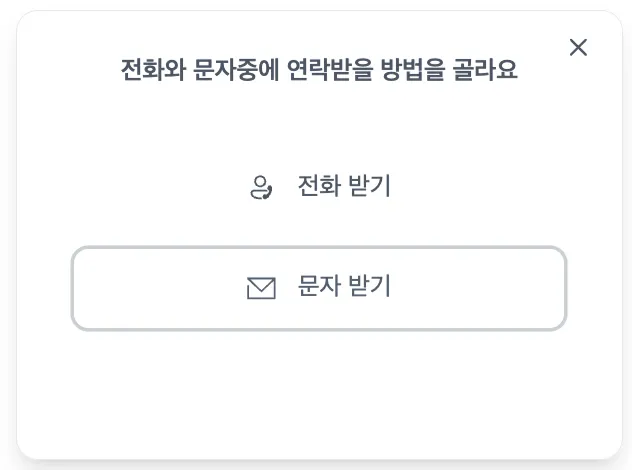Close the dialog with the X icon
The height and width of the screenshot is (470, 632).
578,47
